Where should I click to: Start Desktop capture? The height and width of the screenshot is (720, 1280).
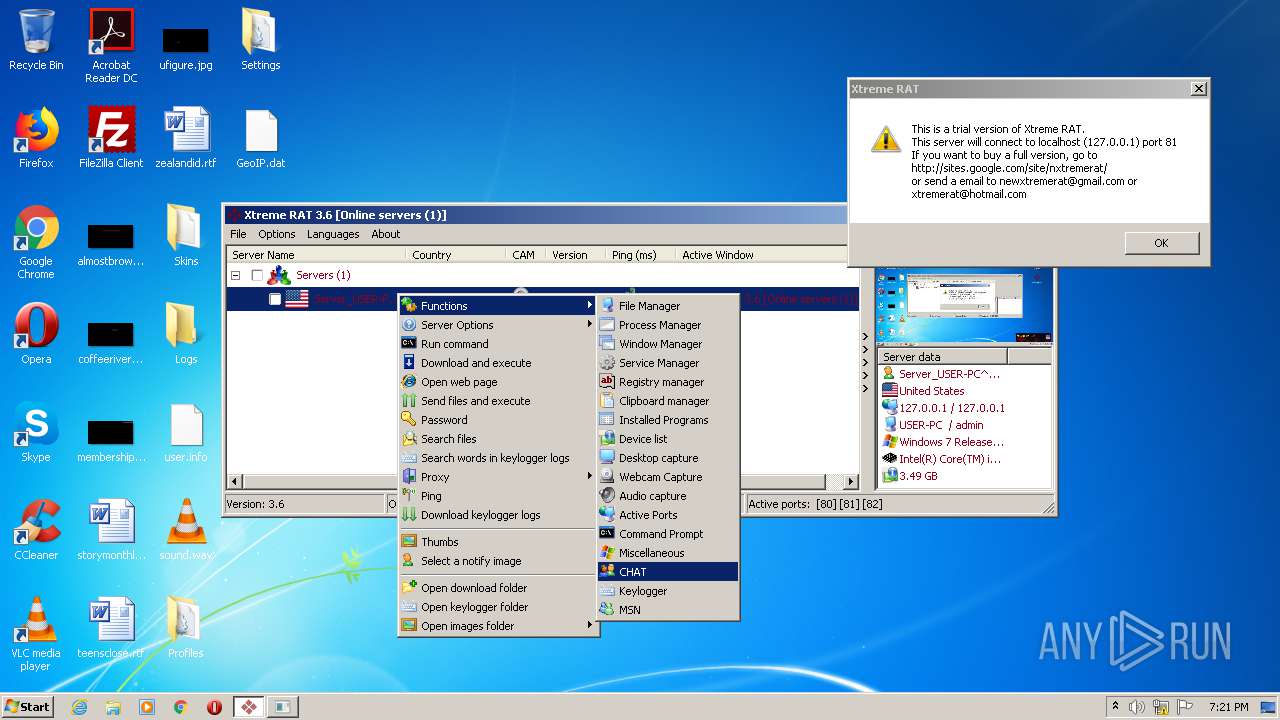click(668, 458)
